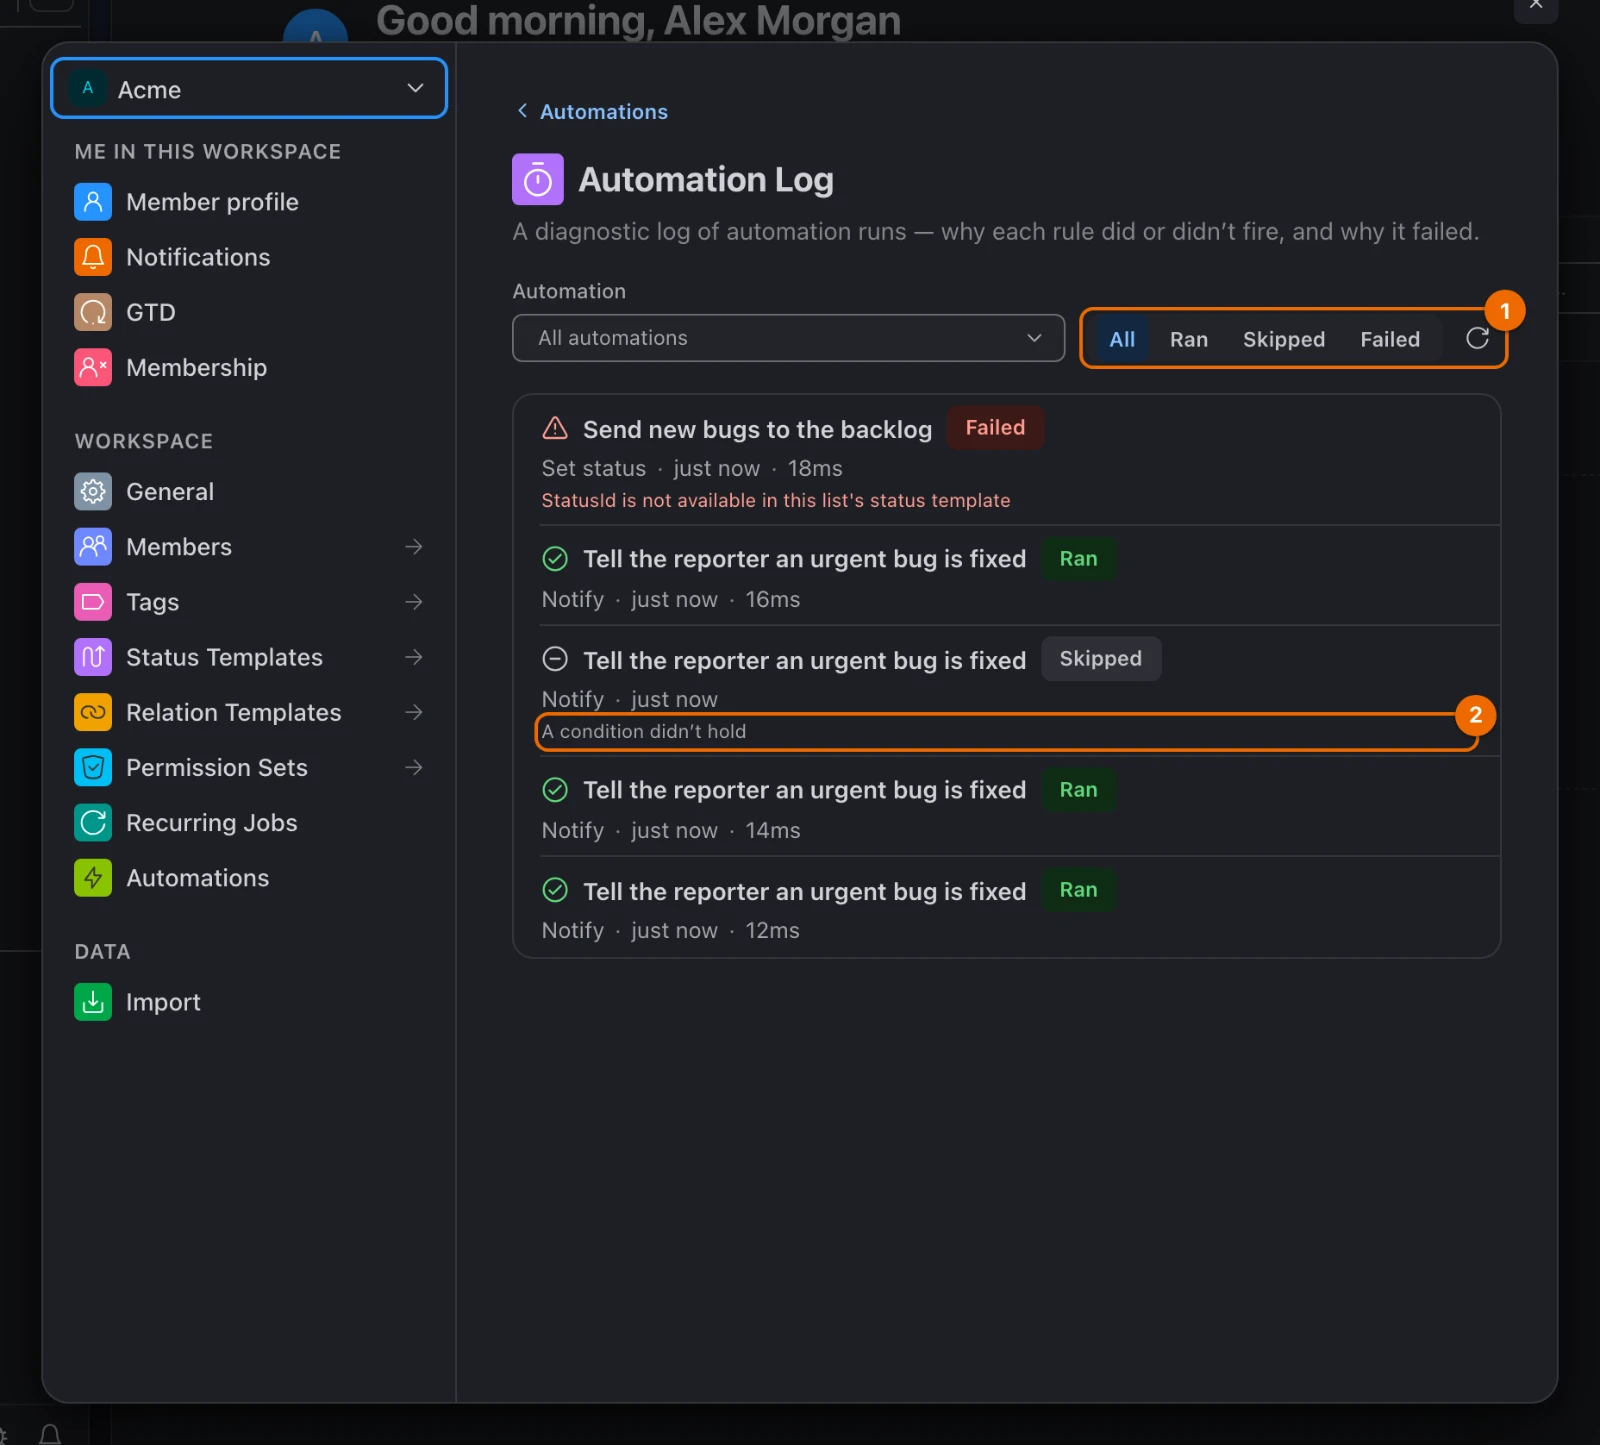The image size is (1600, 1445).
Task: Close the settings dialog
Action: [1536, 5]
